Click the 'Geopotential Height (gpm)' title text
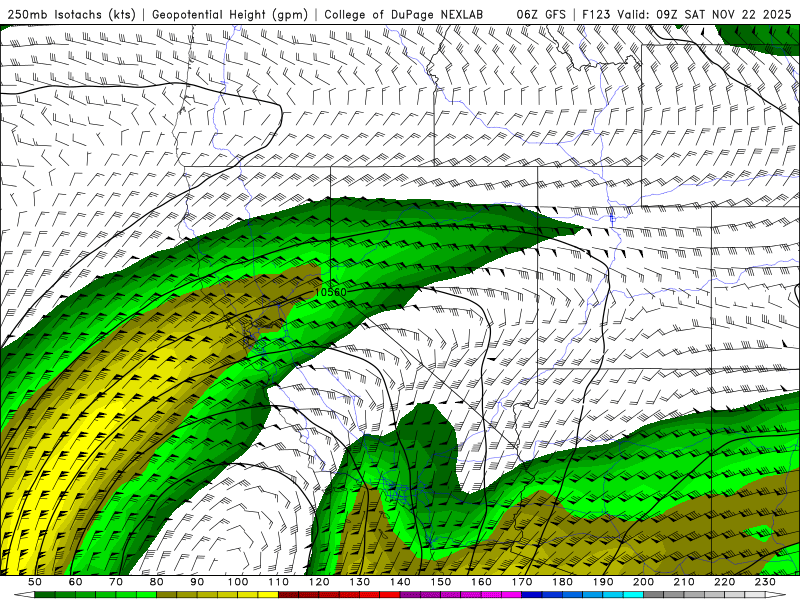Viewport: 800px width, 600px height. tap(230, 15)
